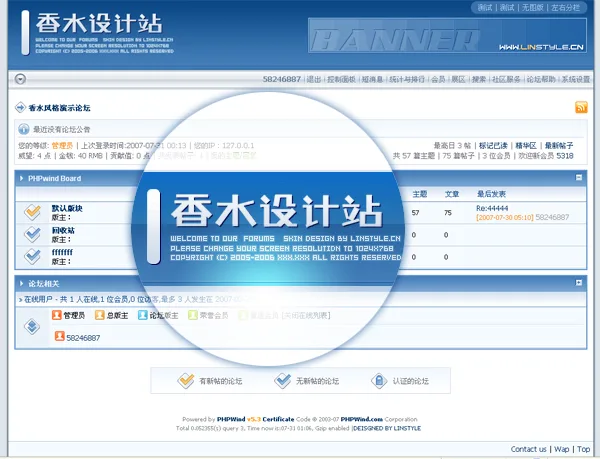
Task: Click the 认证的论坛 lock icon
Action: coord(379,381)
